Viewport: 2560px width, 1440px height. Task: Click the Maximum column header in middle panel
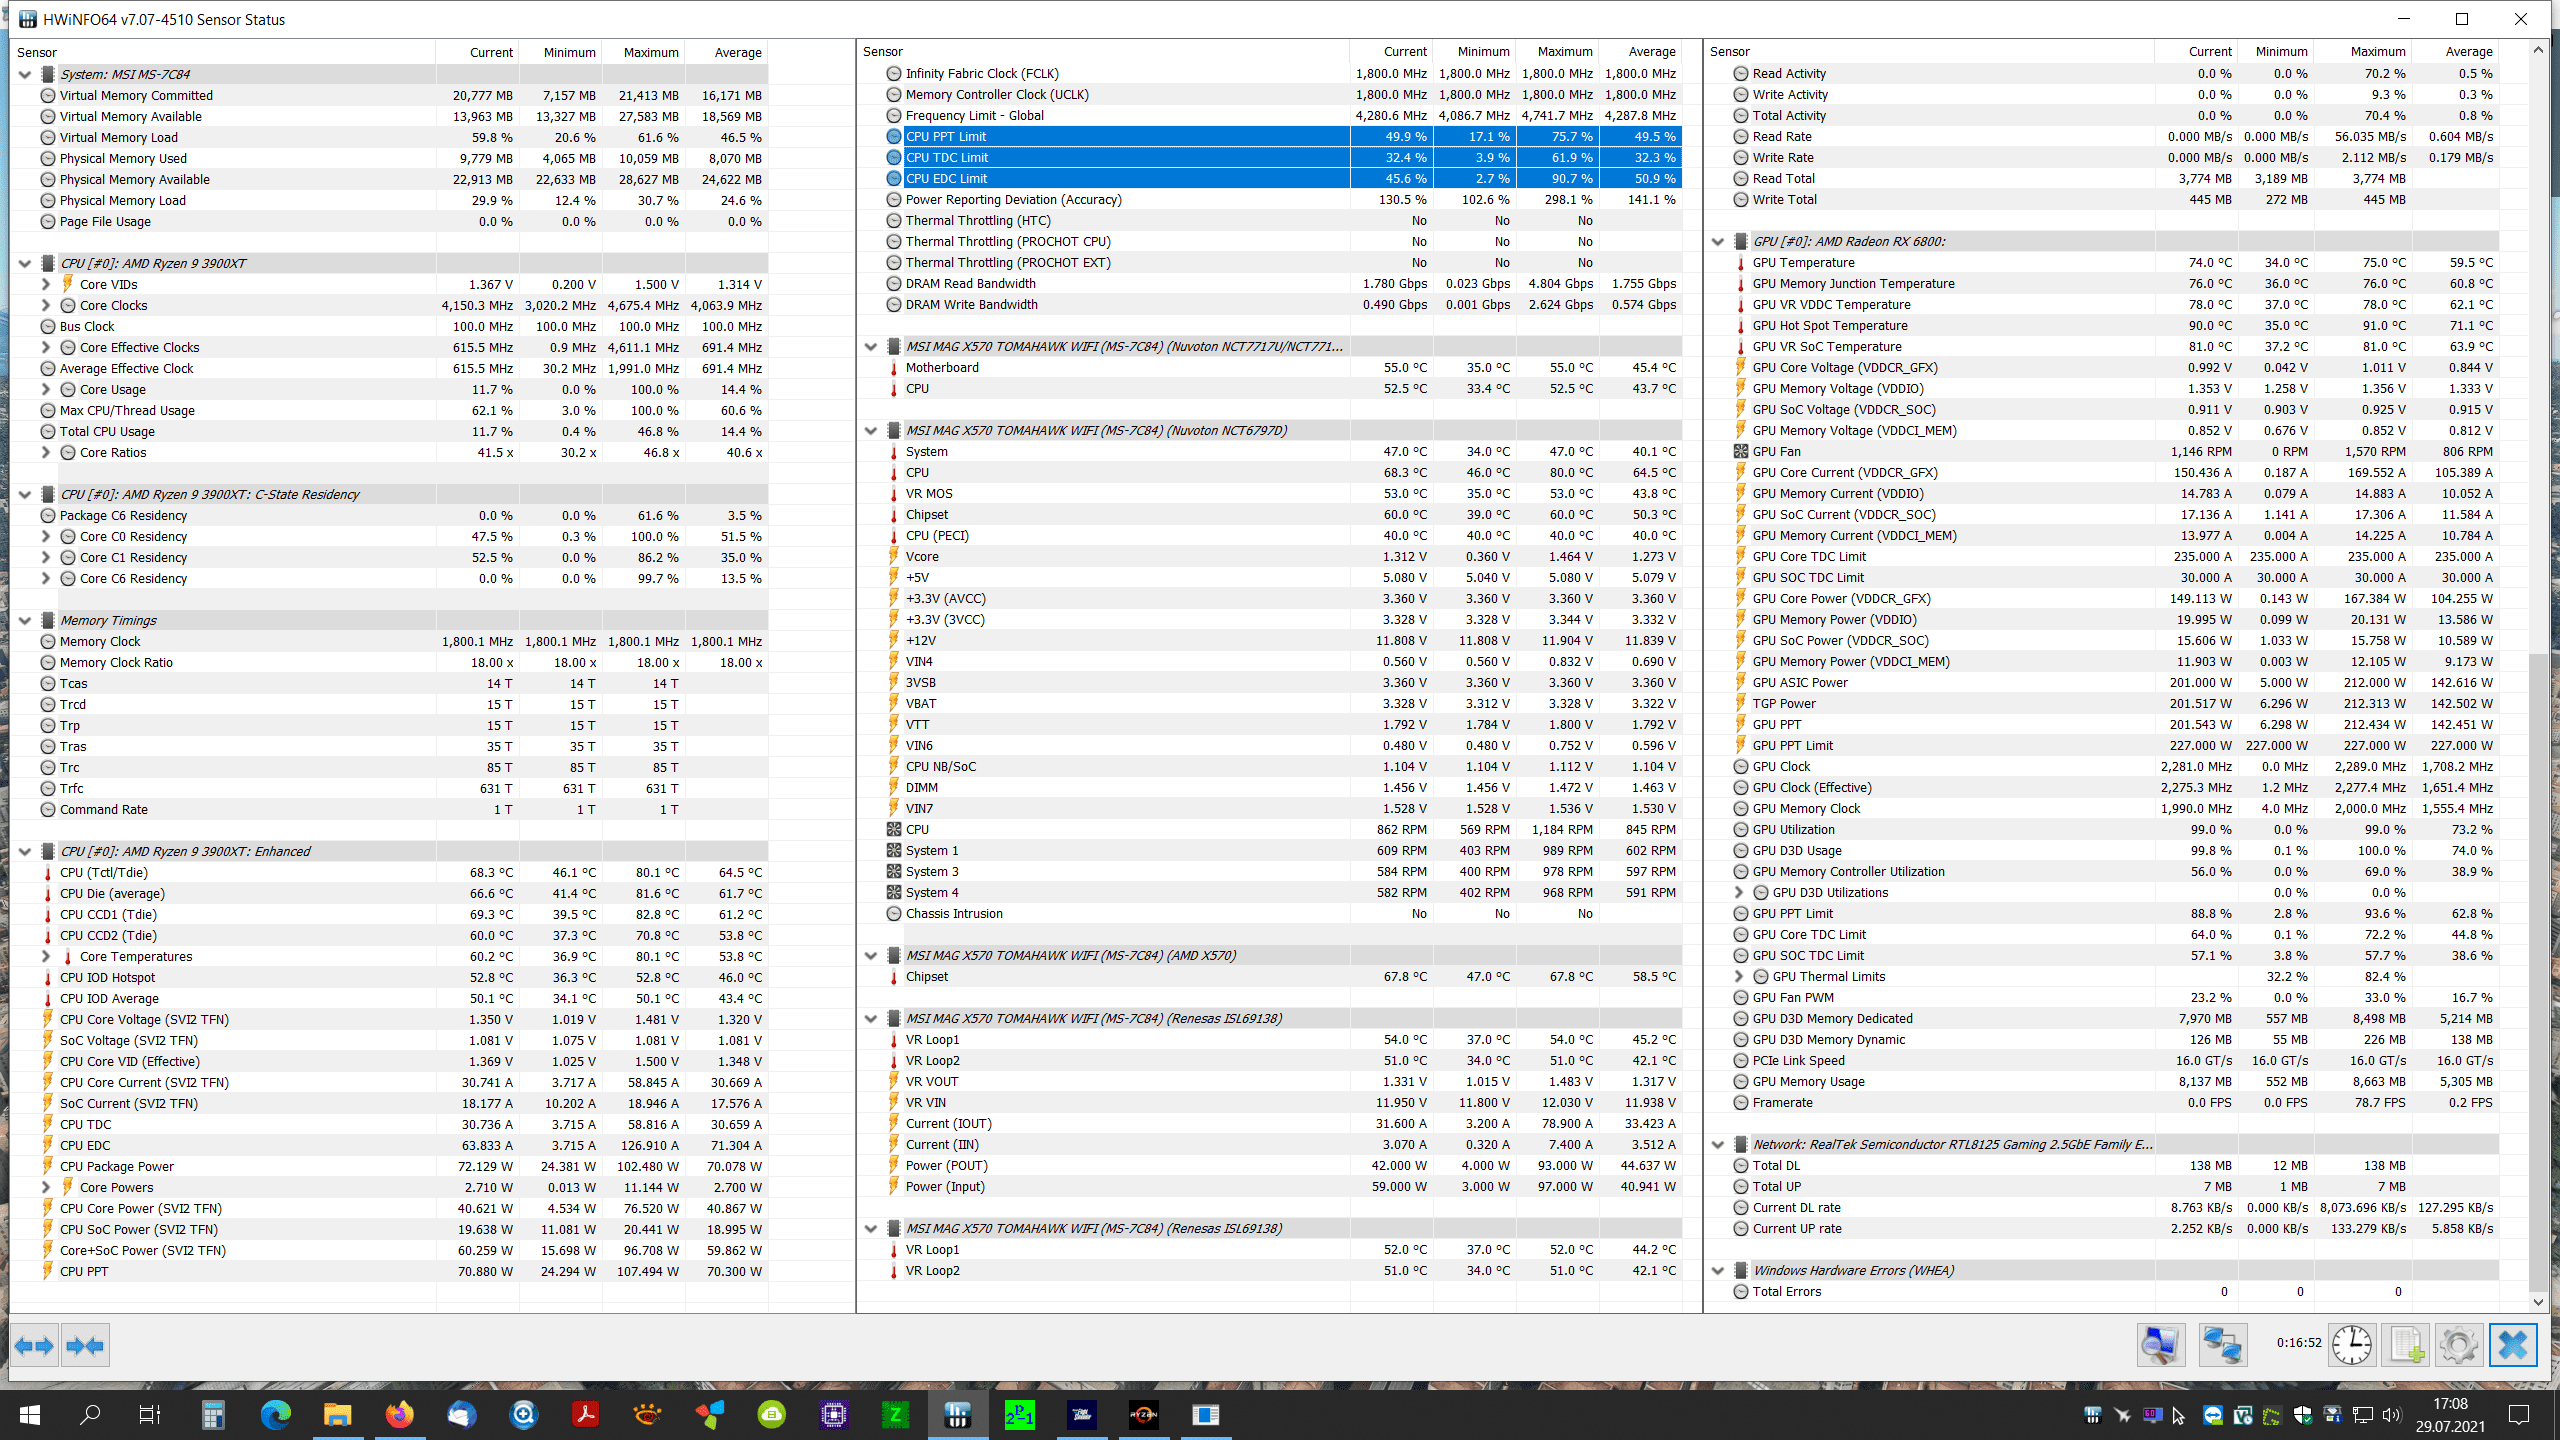[x=1556, y=51]
